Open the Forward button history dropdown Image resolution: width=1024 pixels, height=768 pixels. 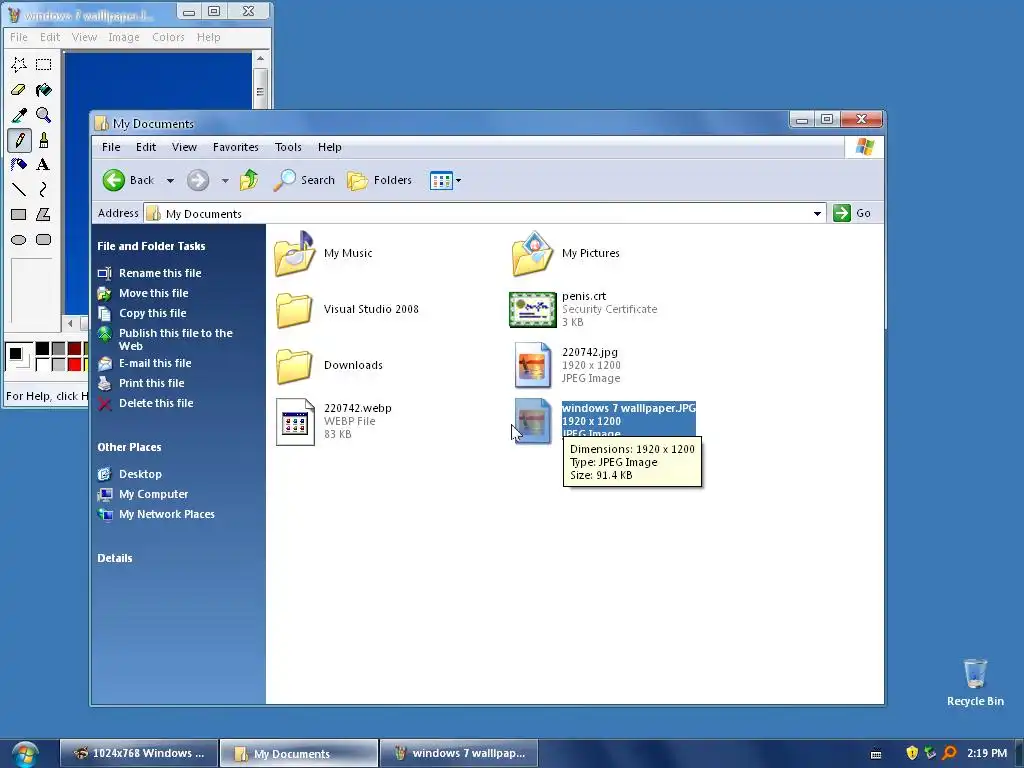(x=225, y=181)
